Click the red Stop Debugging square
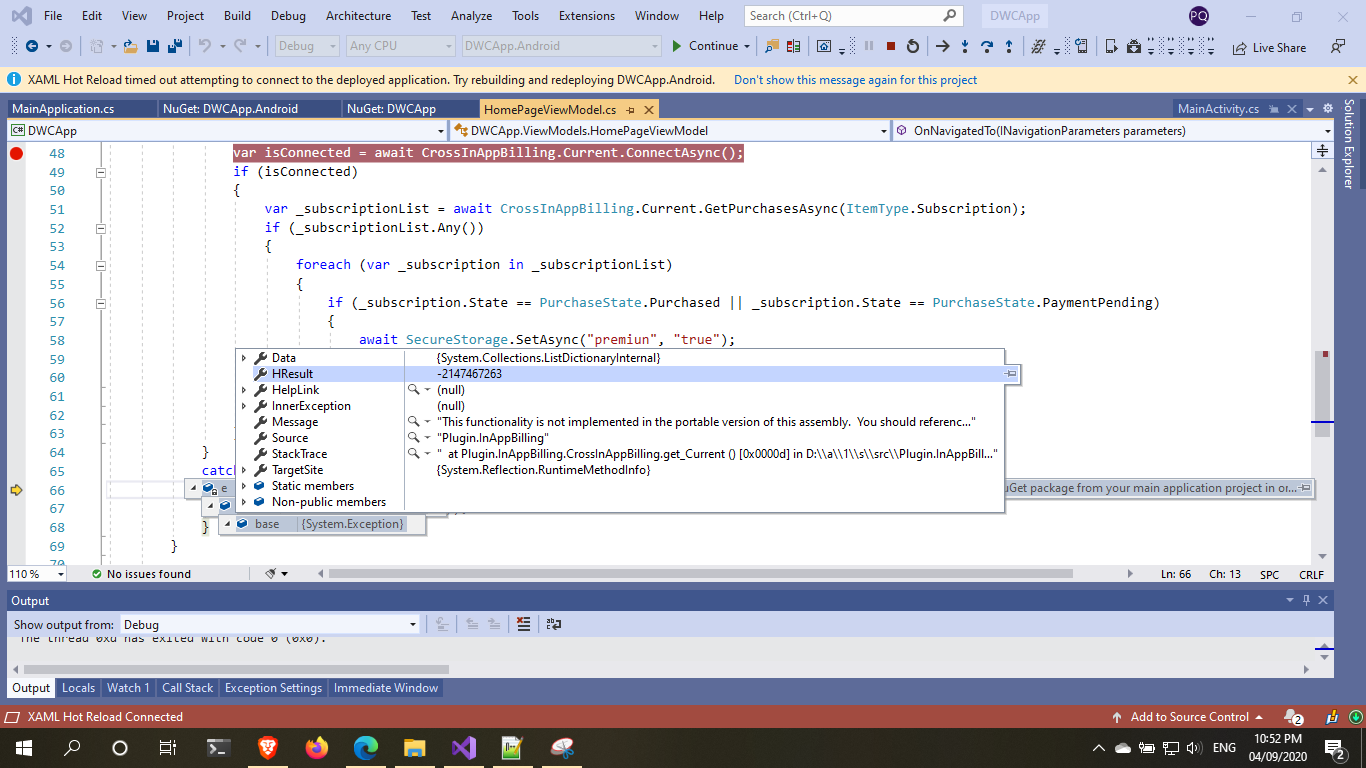Screen dimensions: 1366x768 (890, 46)
